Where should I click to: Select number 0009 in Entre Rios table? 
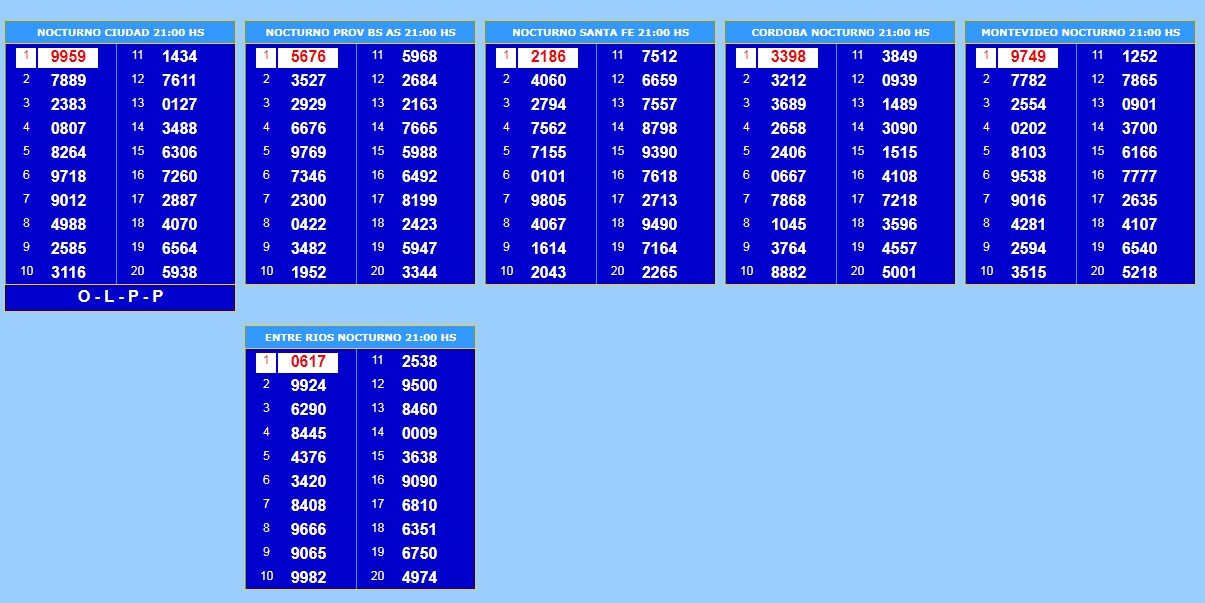click(x=419, y=434)
